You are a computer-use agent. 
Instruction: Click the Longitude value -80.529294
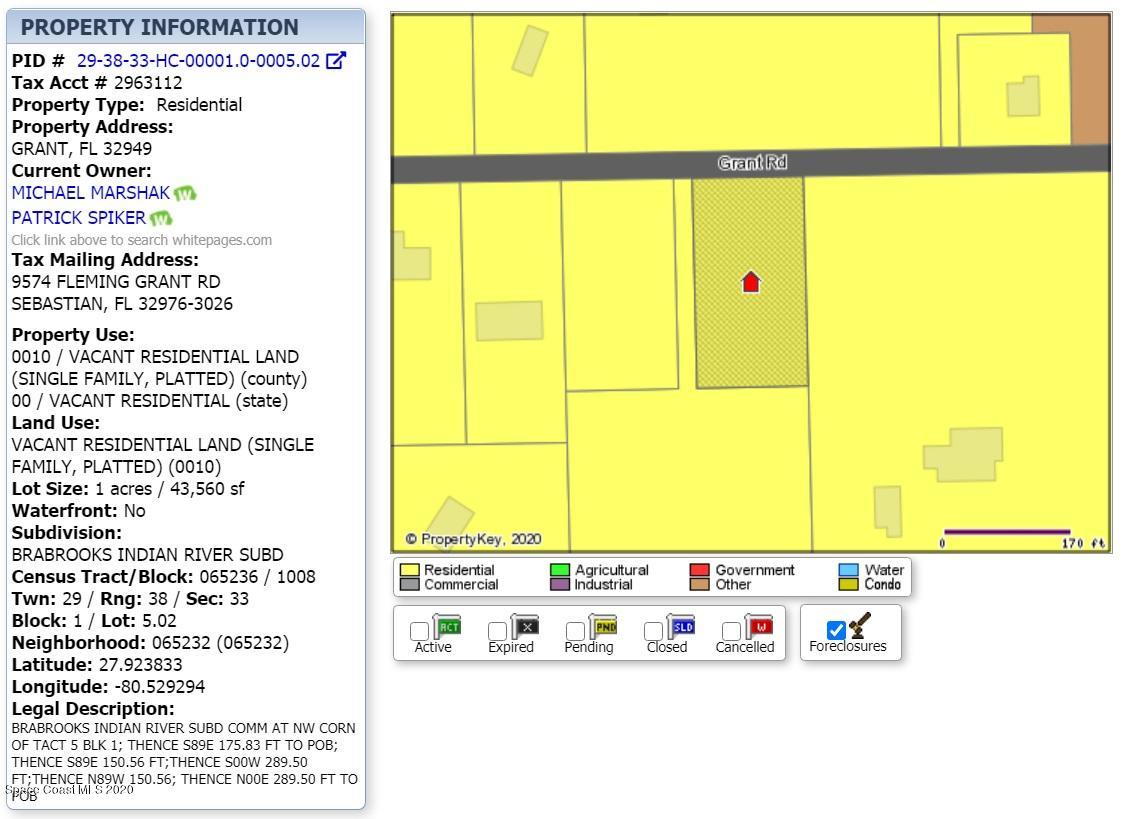tap(159, 687)
